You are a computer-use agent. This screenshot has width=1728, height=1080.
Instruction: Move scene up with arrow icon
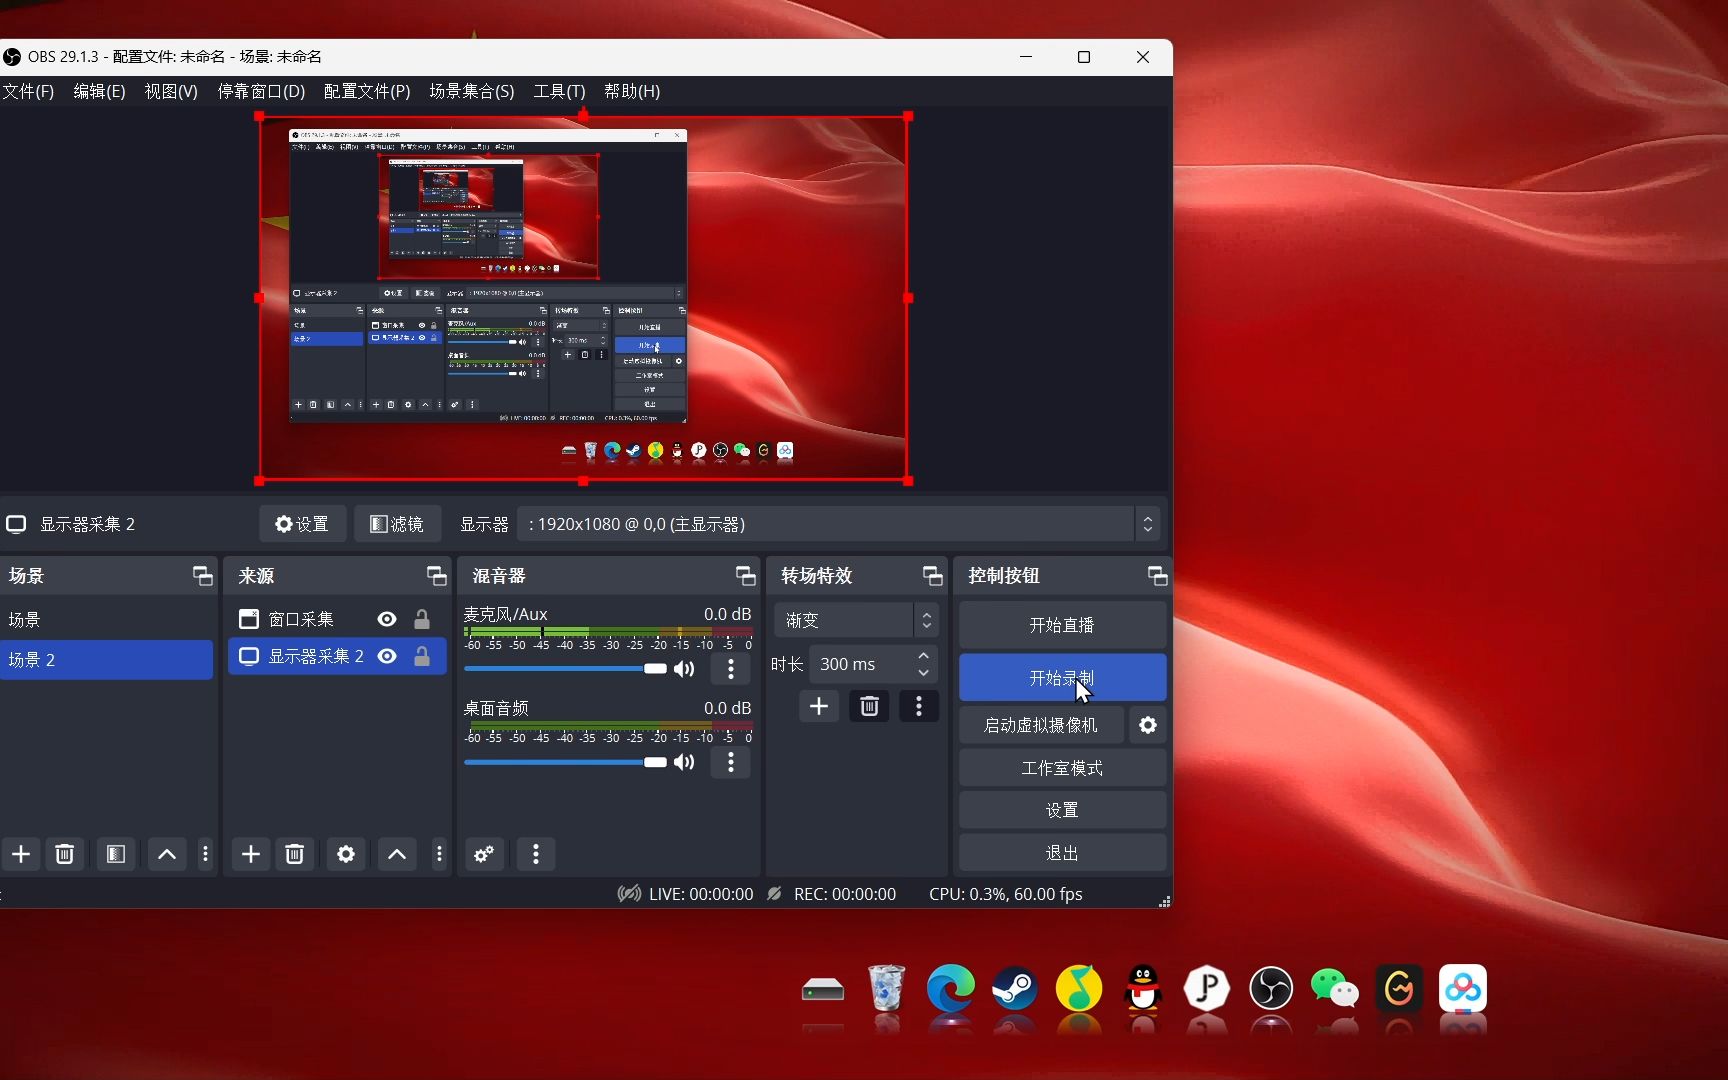pyautogui.click(x=167, y=854)
